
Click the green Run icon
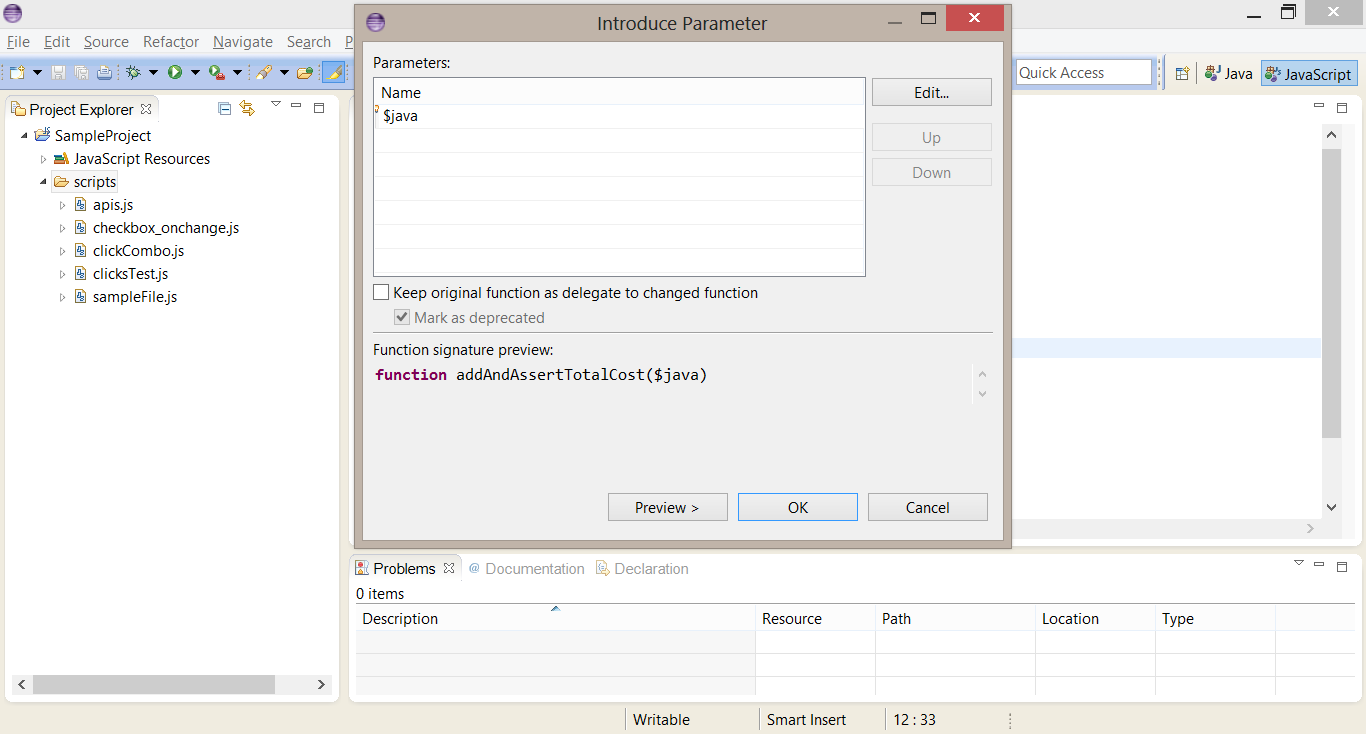pyautogui.click(x=176, y=72)
